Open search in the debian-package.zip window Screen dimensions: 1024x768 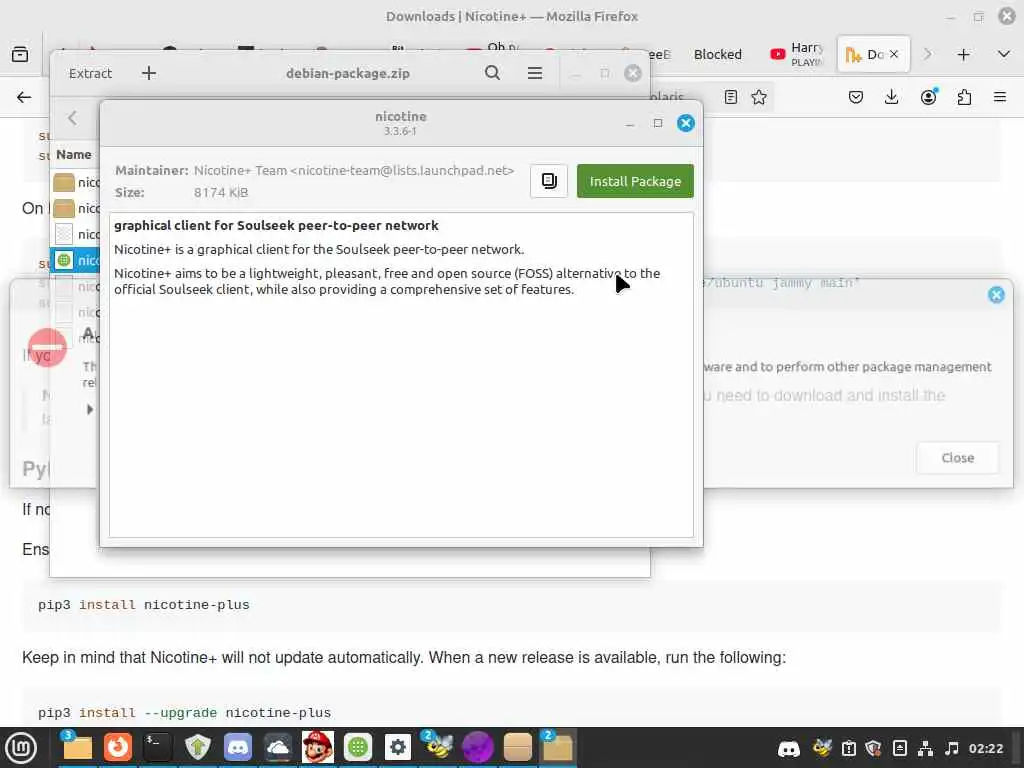pyautogui.click(x=492, y=73)
